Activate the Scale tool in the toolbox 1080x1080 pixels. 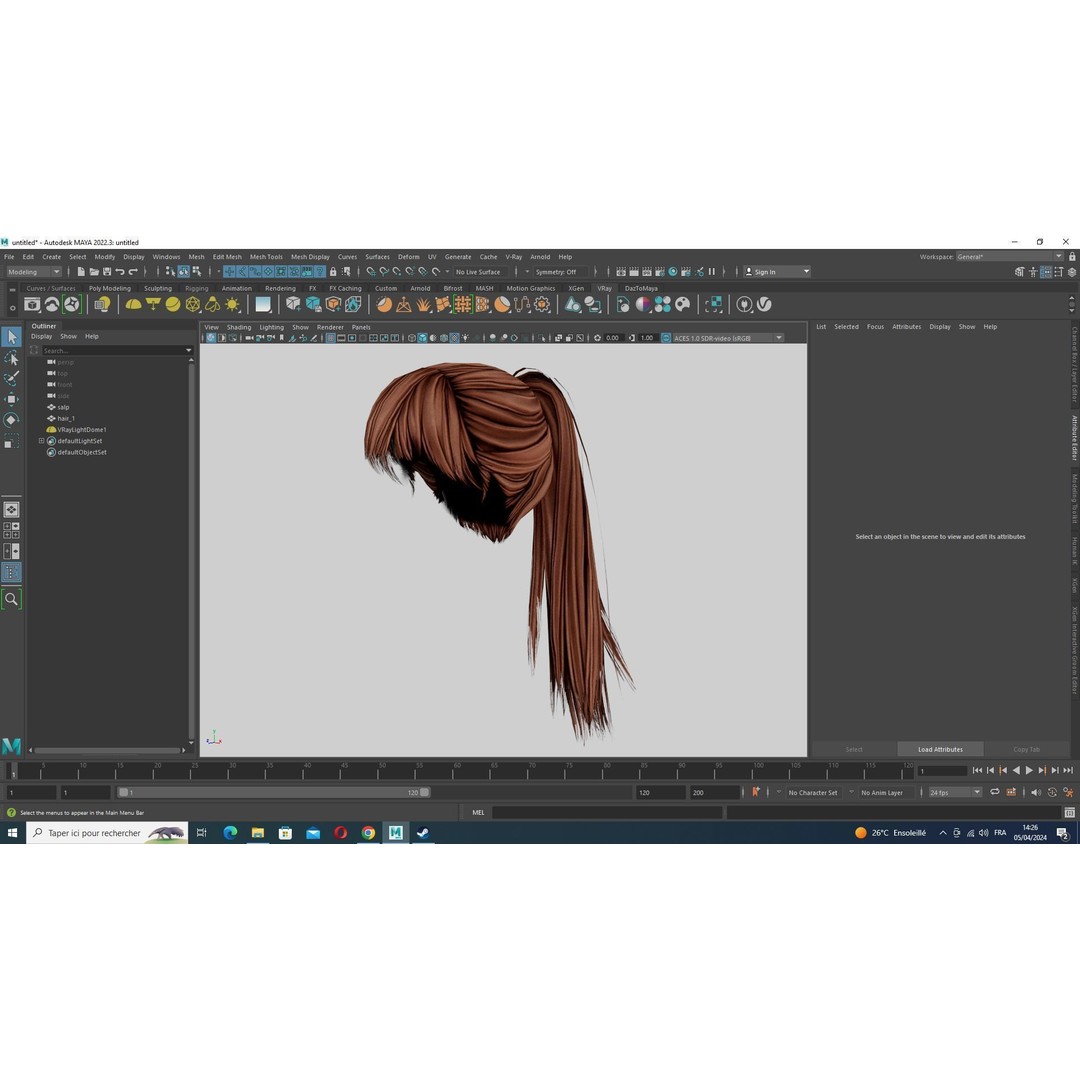click(11, 442)
